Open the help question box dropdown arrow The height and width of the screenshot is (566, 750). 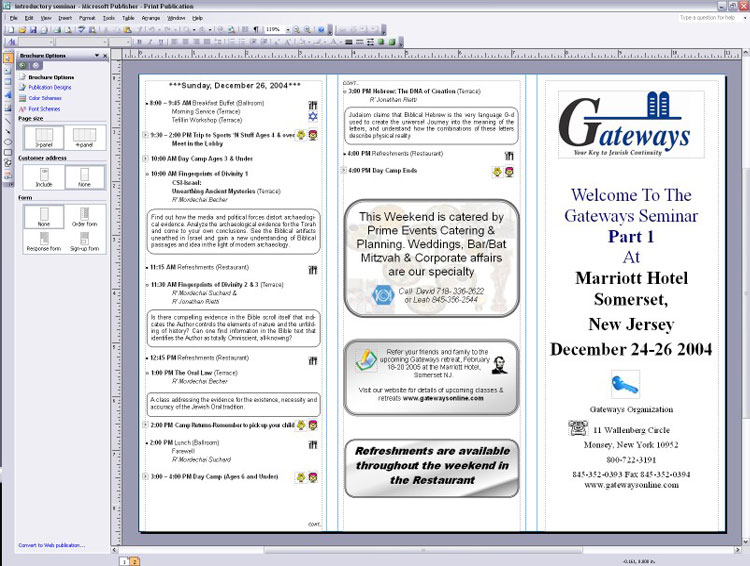(x=745, y=18)
